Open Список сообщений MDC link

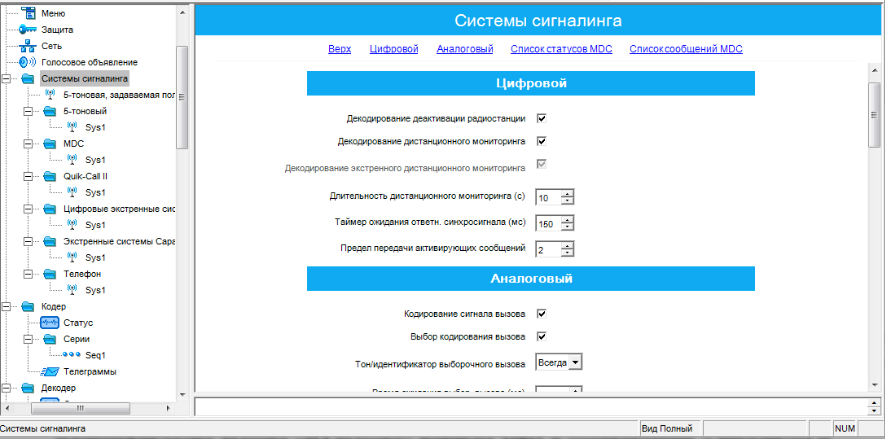click(686, 49)
